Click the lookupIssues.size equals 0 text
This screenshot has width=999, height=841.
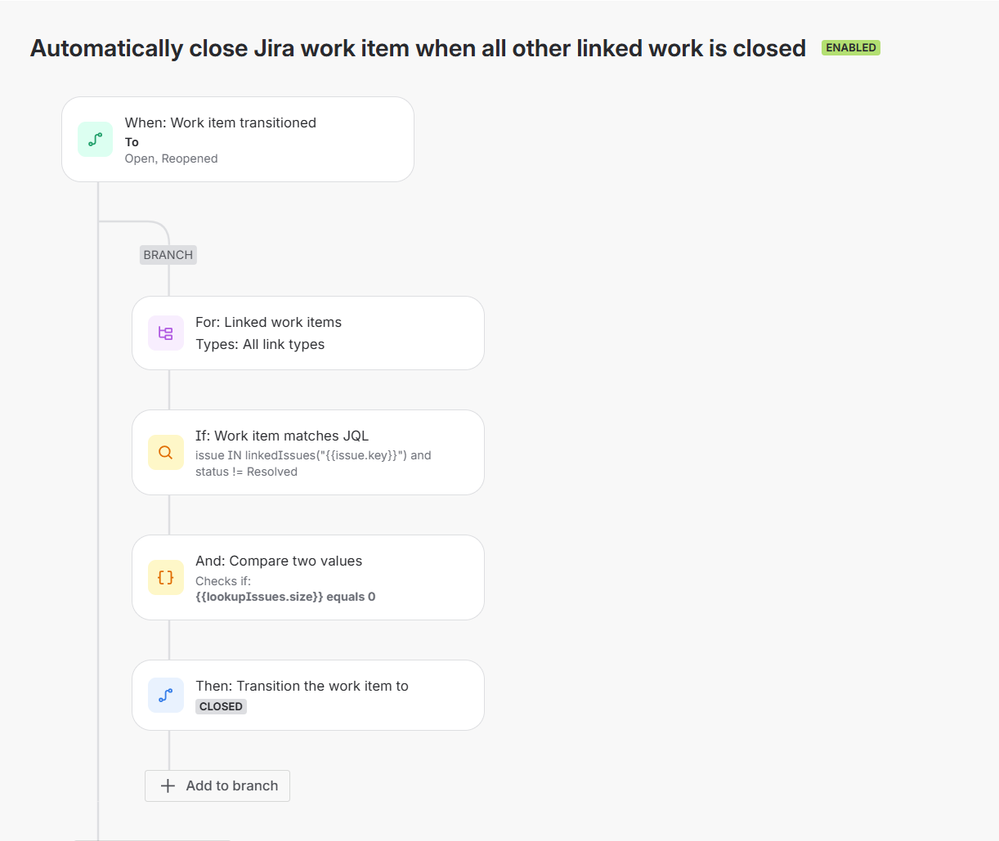coord(285,597)
